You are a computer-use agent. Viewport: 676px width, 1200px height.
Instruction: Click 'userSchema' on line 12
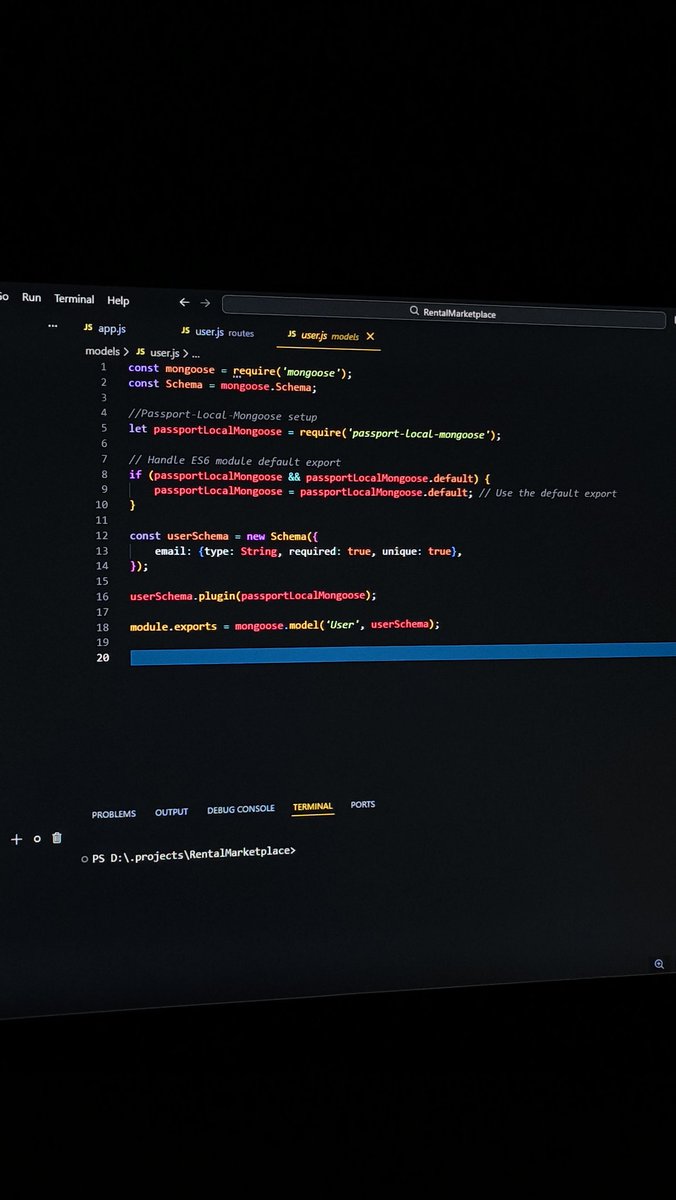198,536
